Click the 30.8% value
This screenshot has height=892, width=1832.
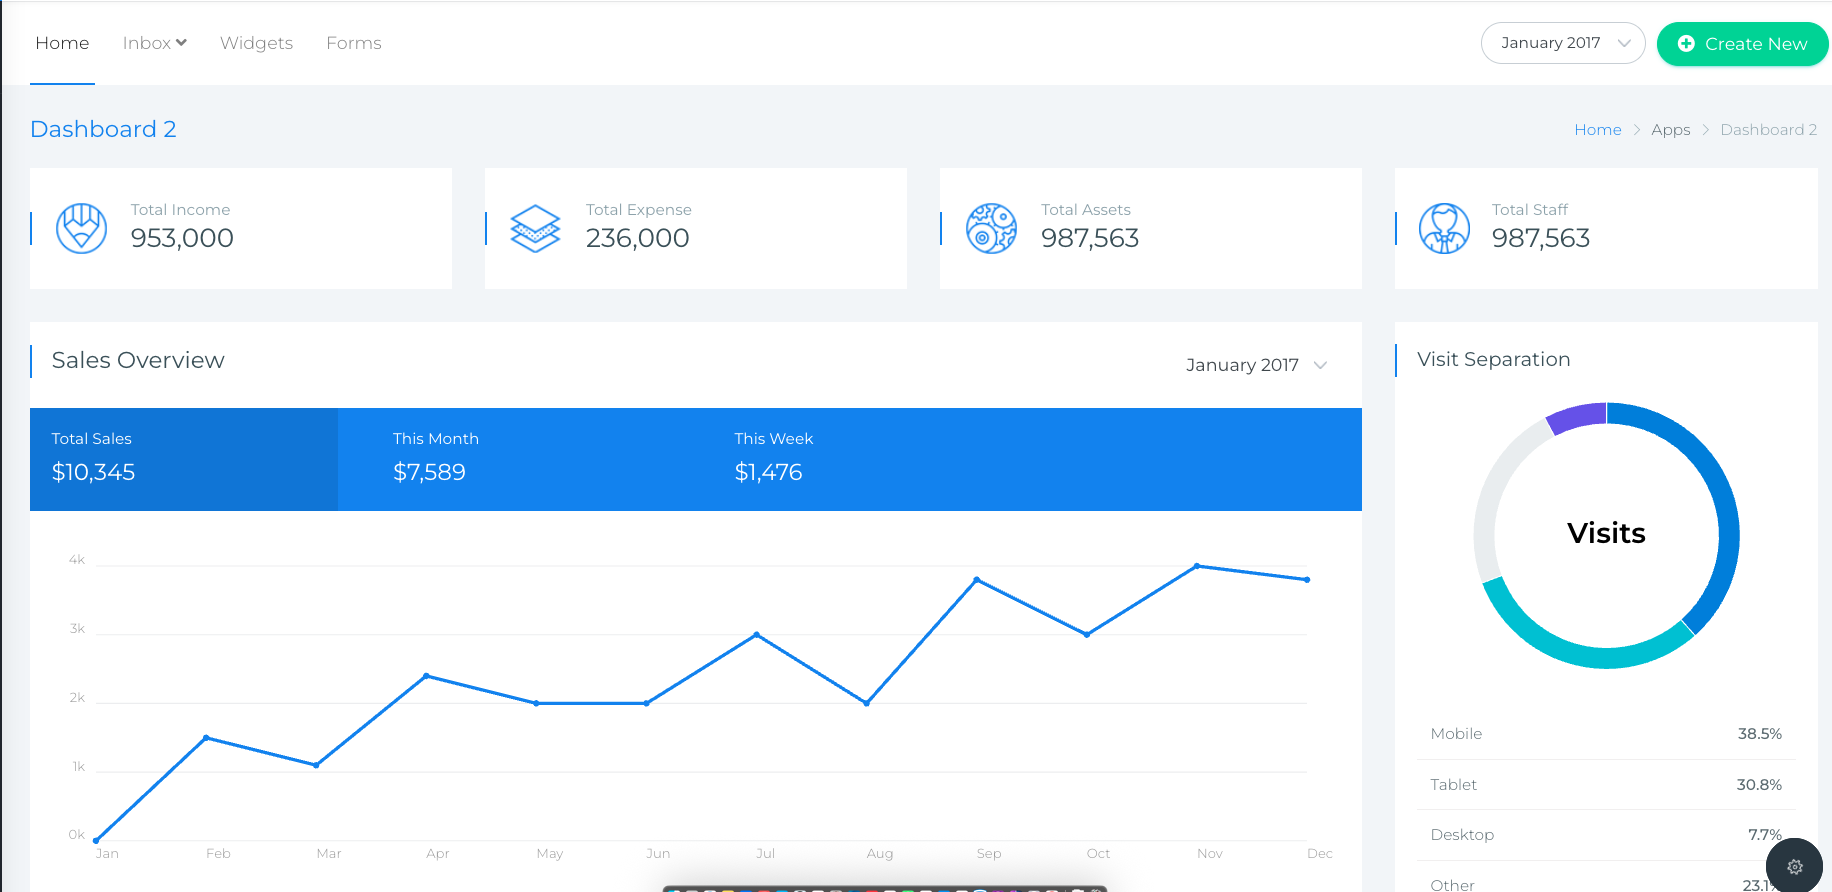(x=1759, y=785)
